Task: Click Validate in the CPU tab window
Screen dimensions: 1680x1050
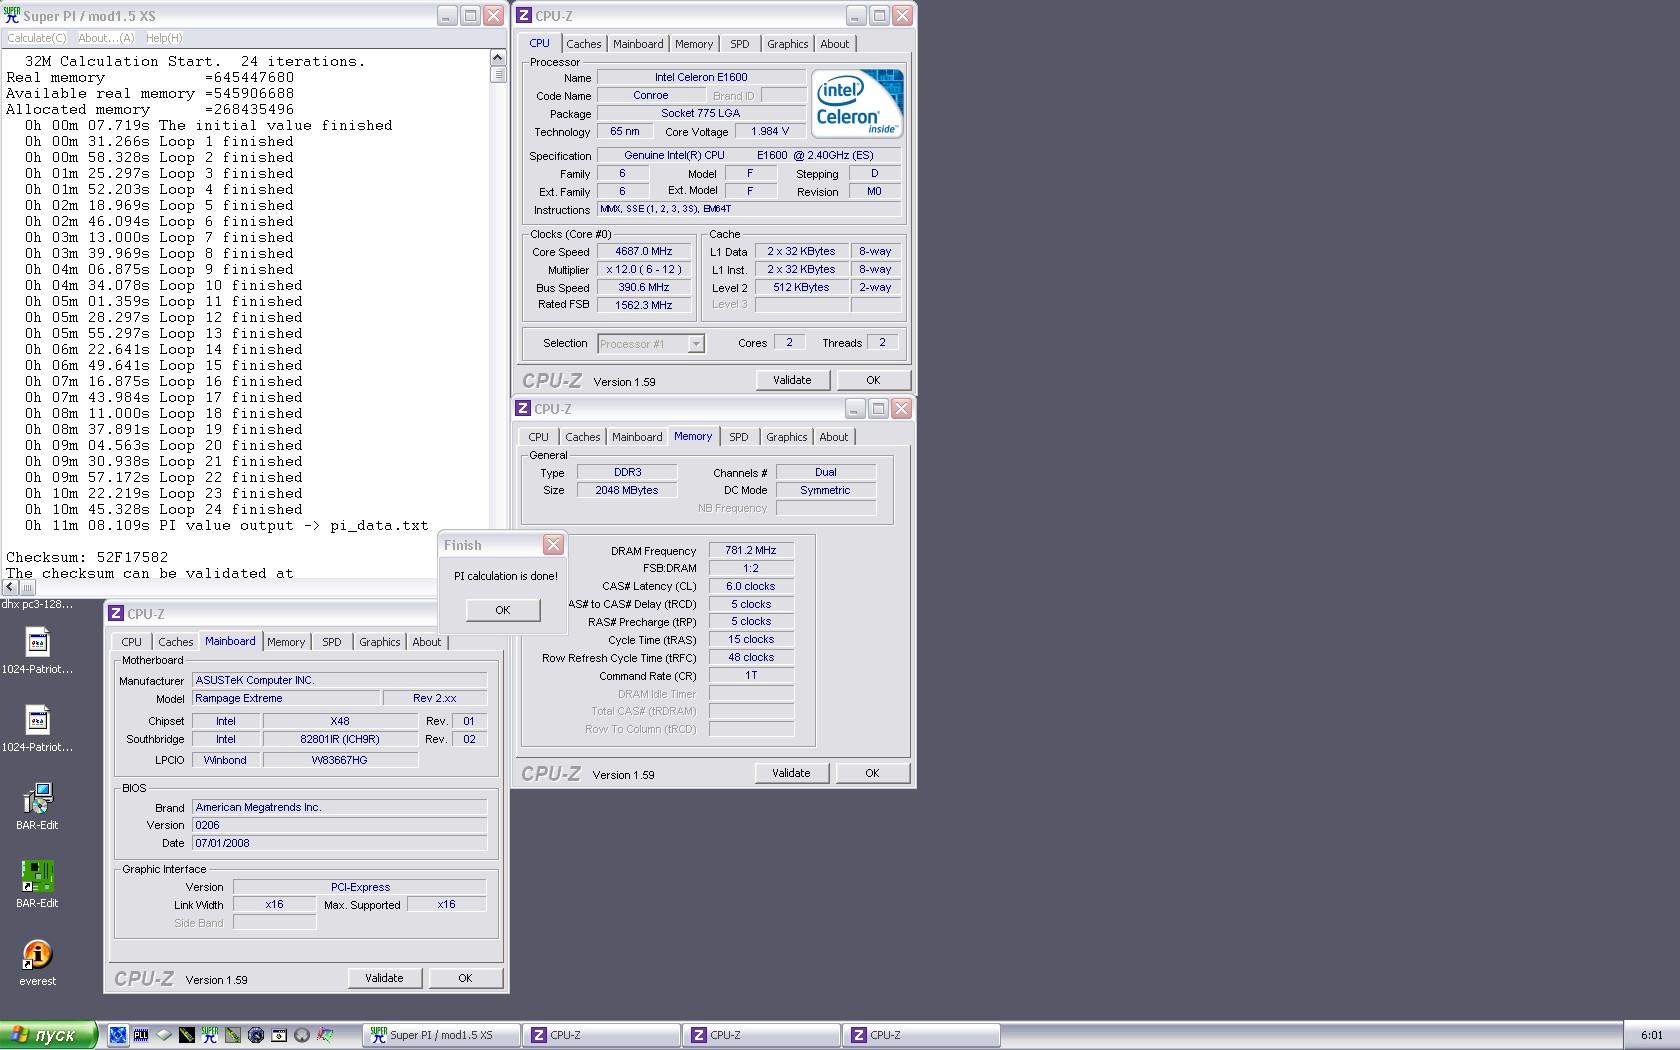Action: point(792,380)
